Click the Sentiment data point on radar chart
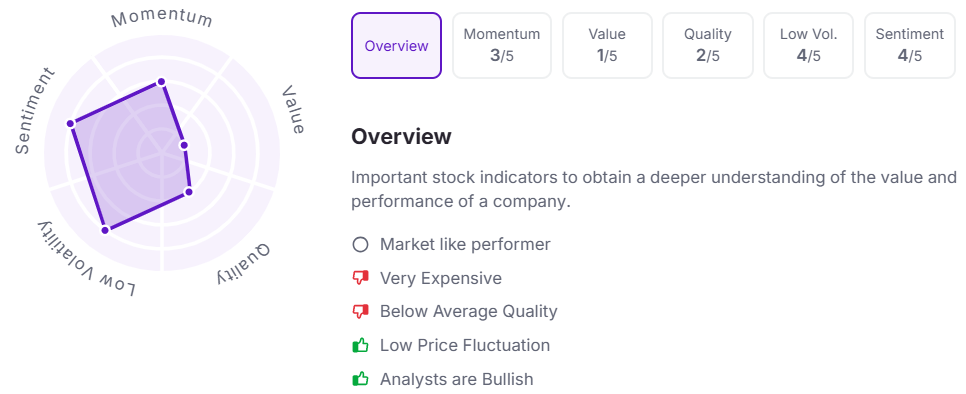This screenshot has width=966, height=394. pyautogui.click(x=70, y=124)
